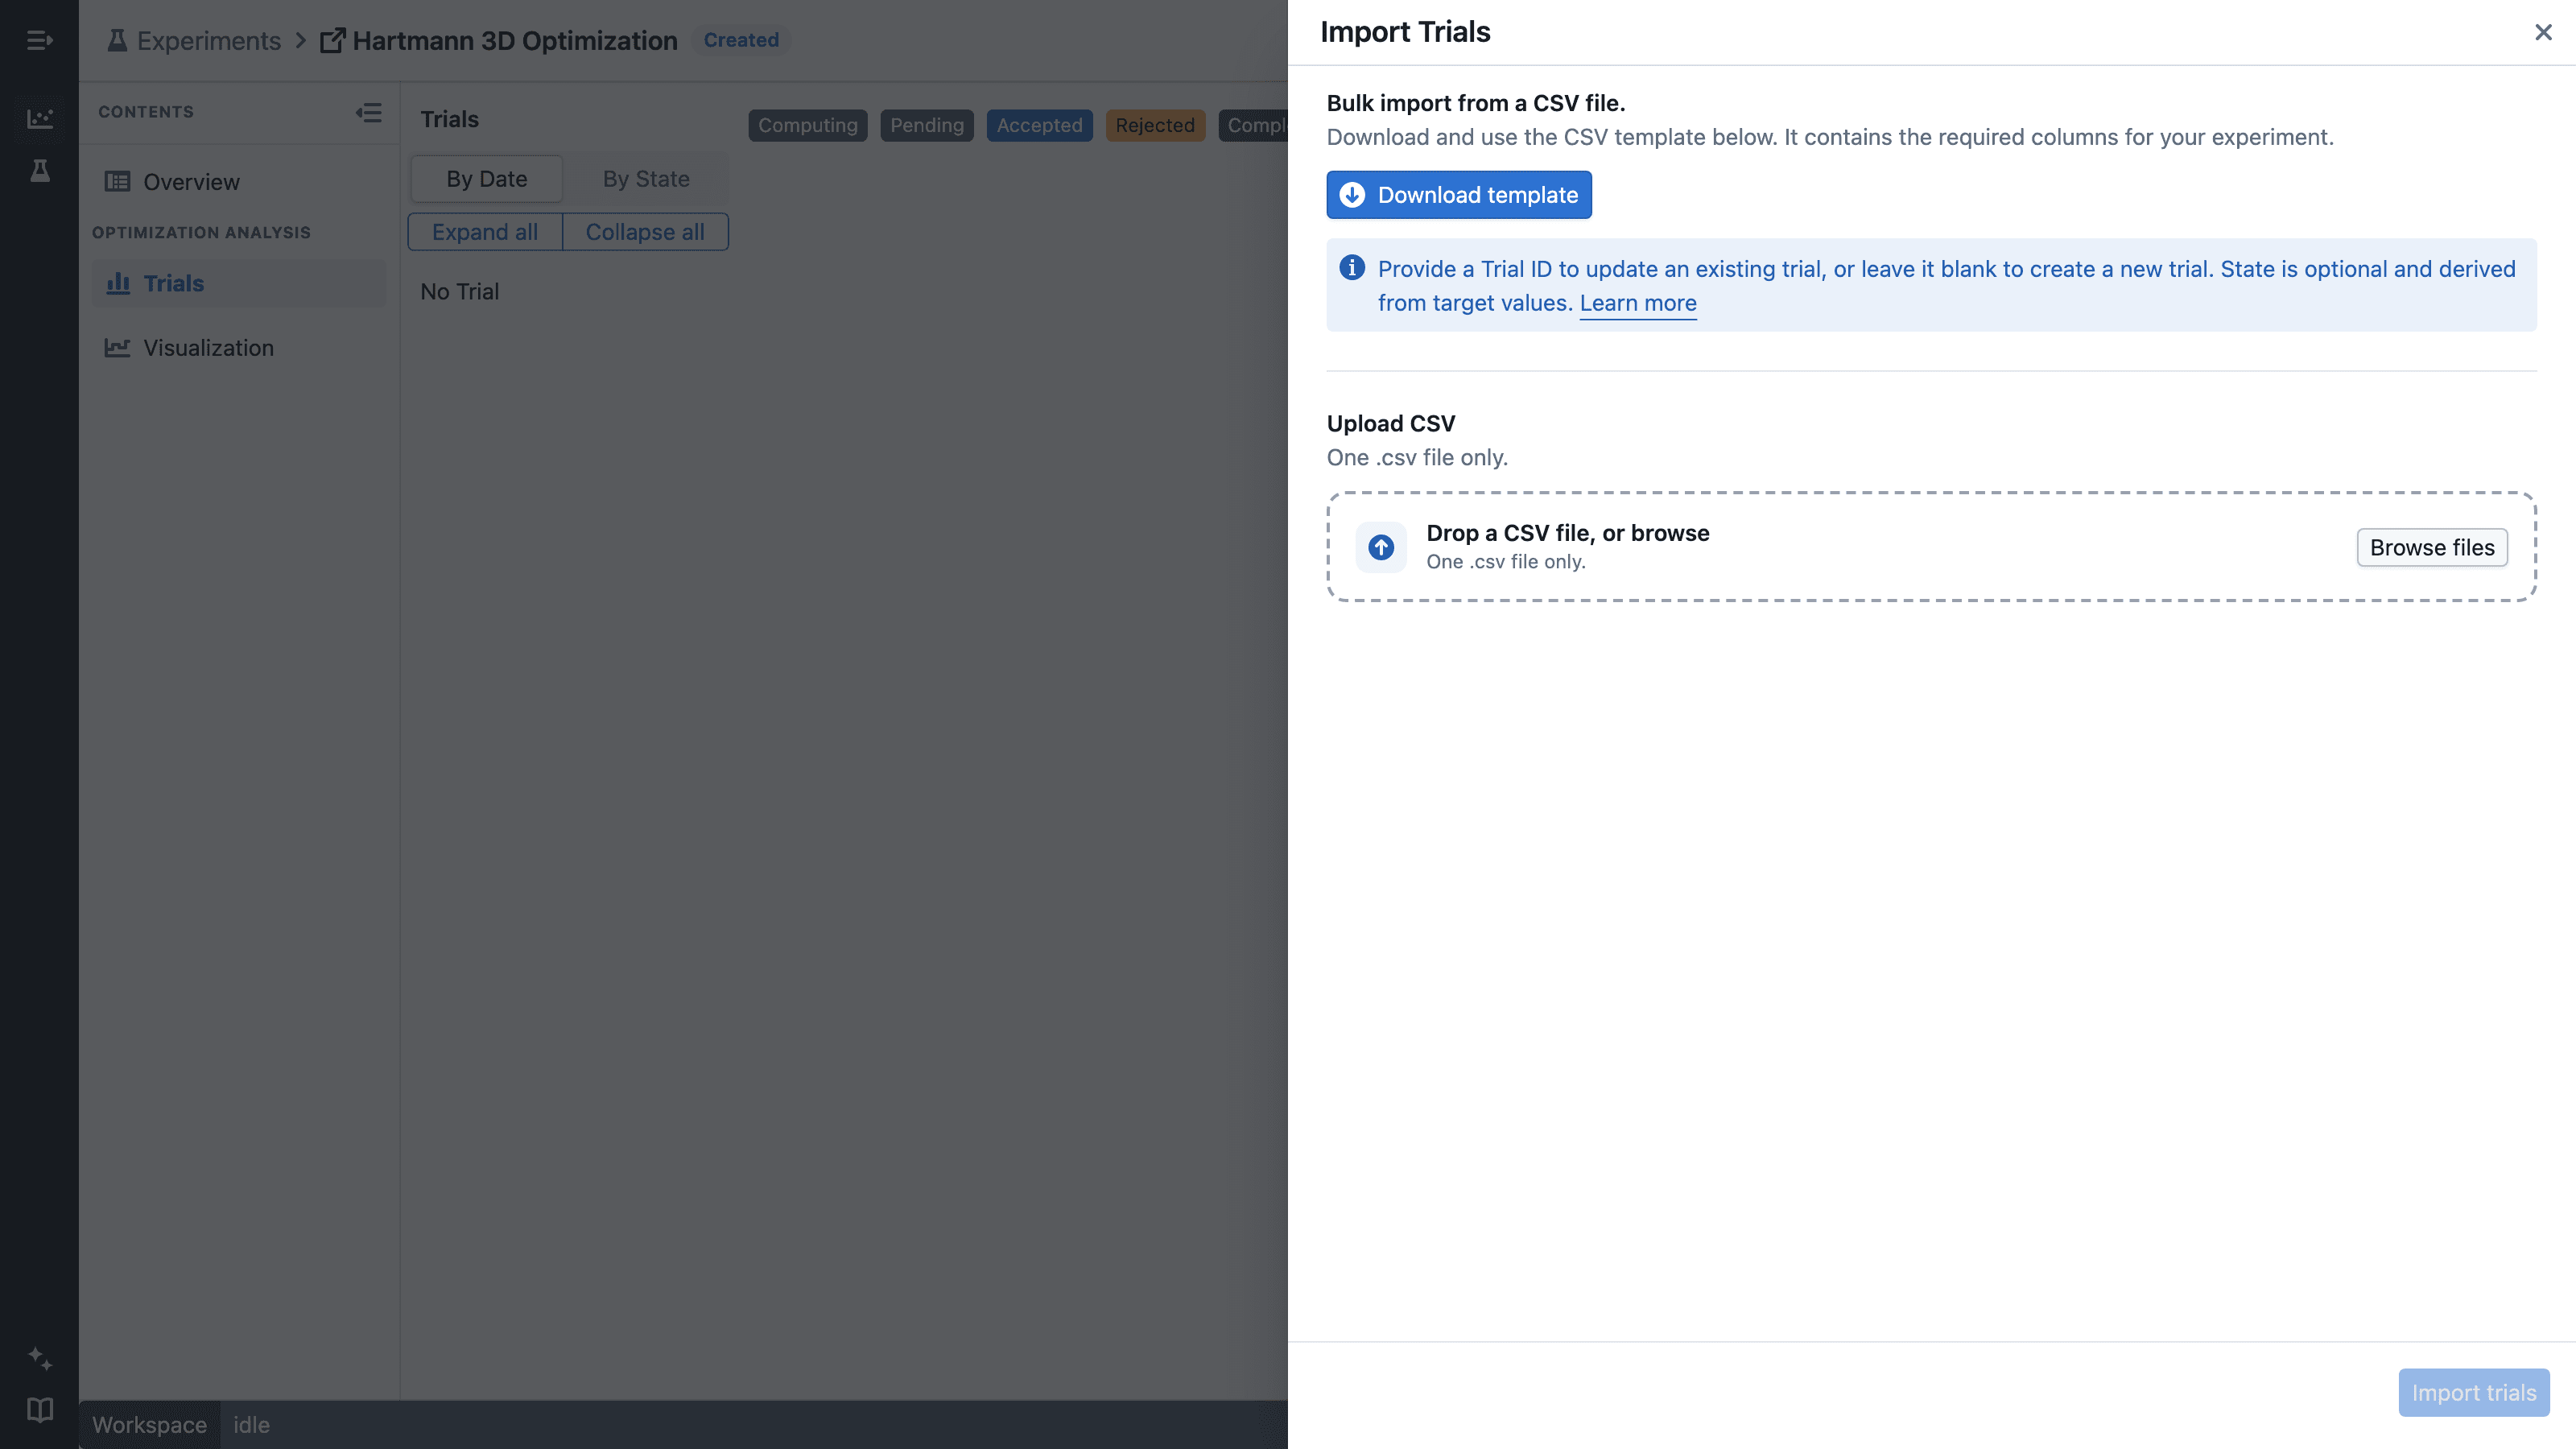Click the external link icon beside Hartmann title
The image size is (2576, 1449).
point(332,40)
